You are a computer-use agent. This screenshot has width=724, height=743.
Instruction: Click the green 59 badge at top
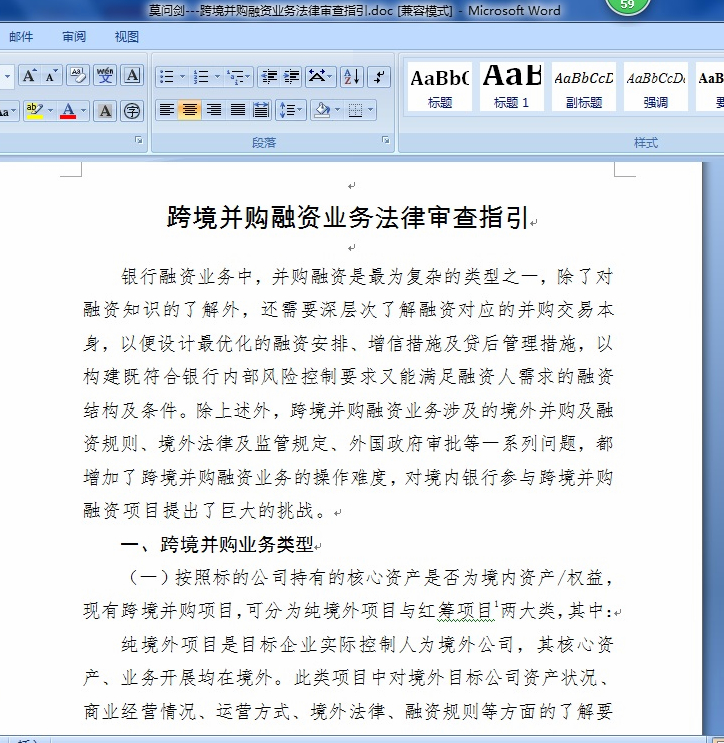click(627, 5)
